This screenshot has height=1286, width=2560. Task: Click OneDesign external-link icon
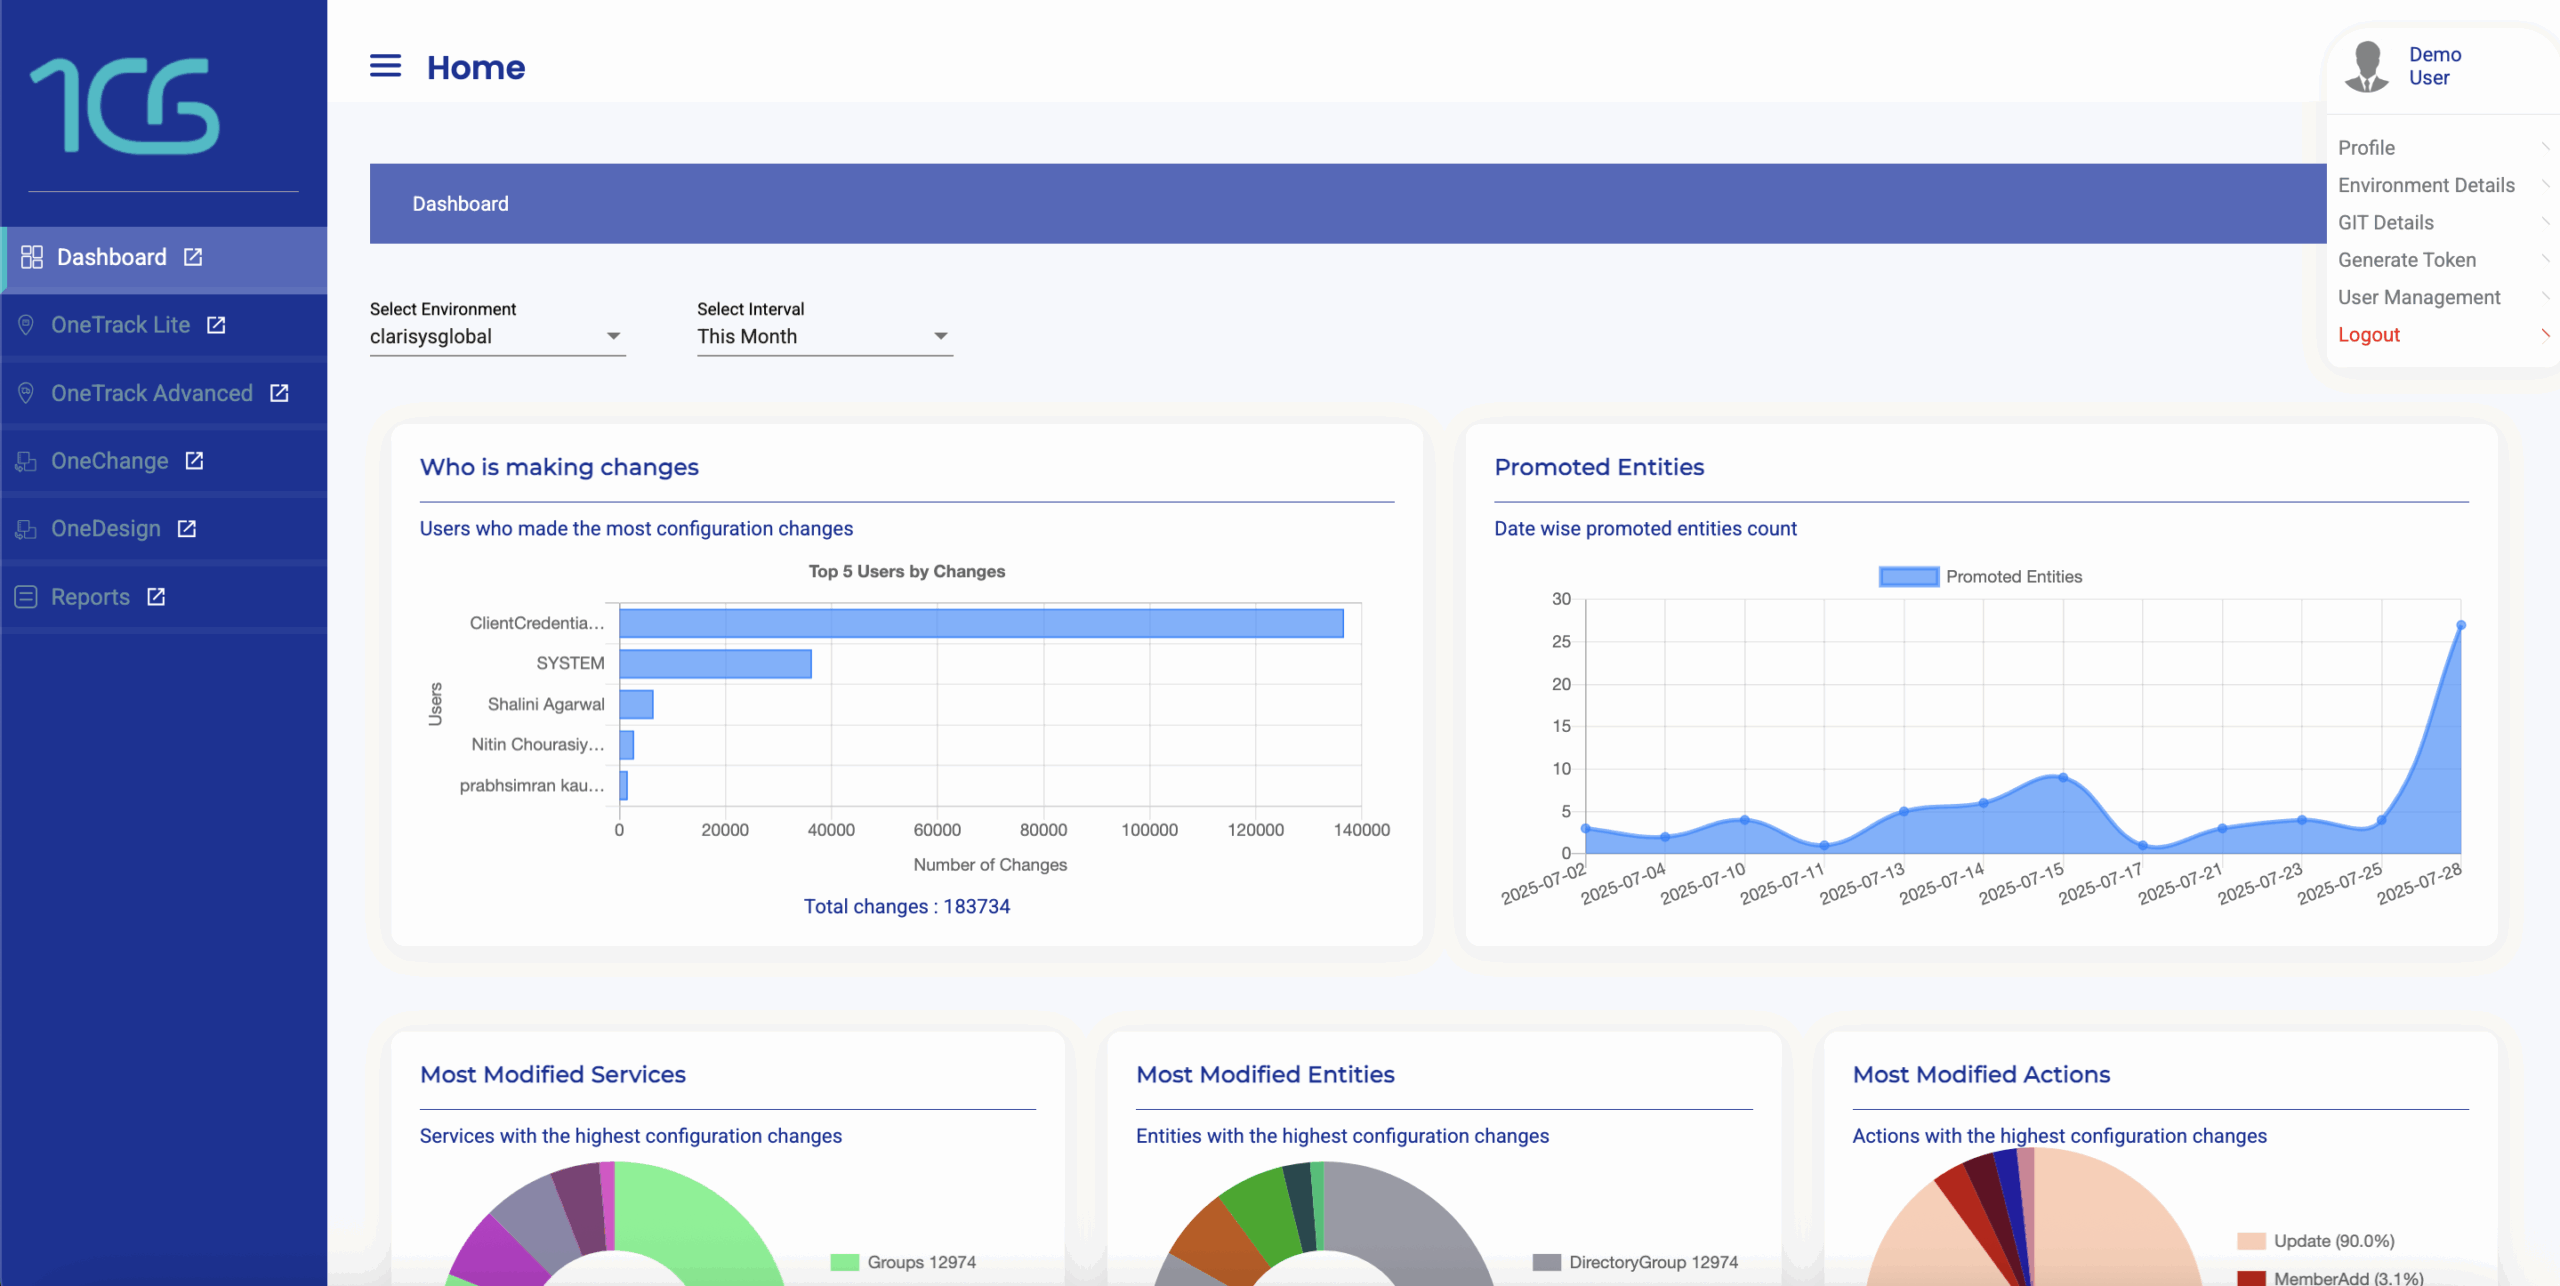pos(187,529)
